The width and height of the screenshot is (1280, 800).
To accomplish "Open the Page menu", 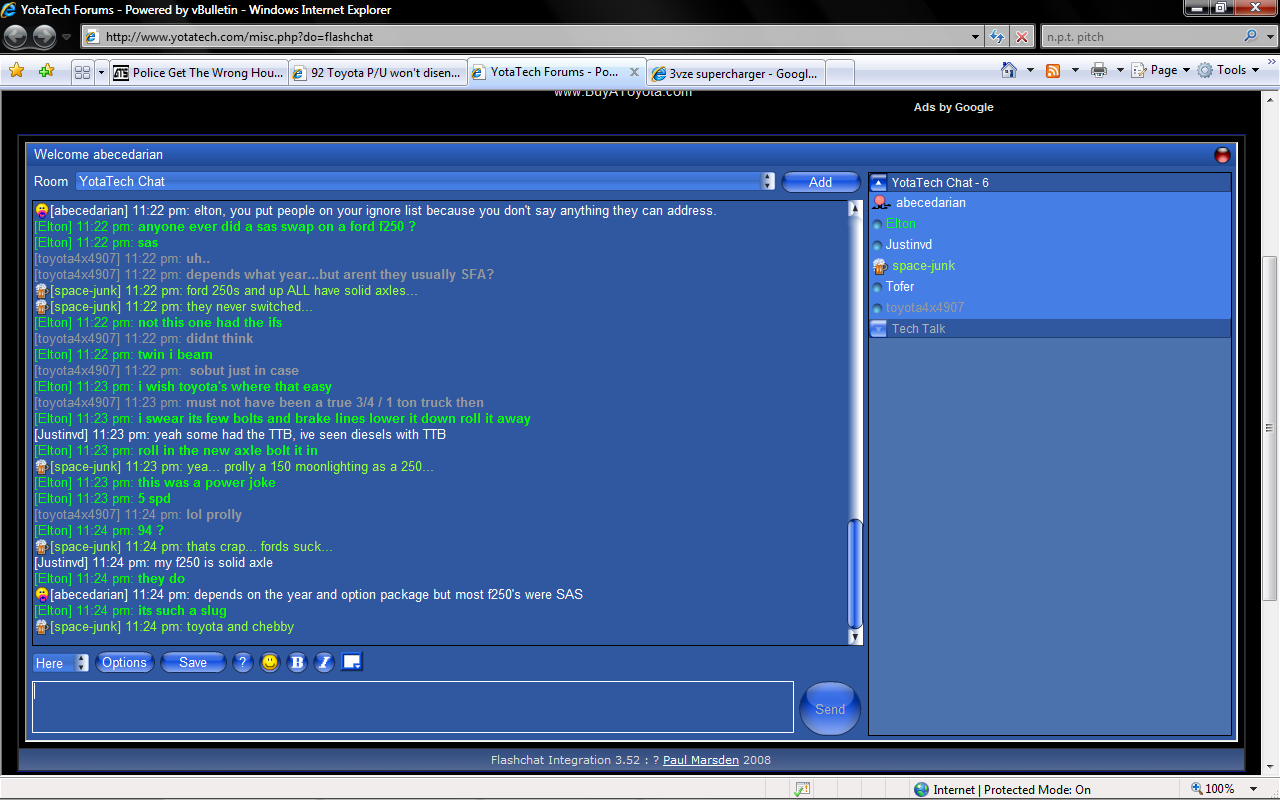I will 1161,70.
